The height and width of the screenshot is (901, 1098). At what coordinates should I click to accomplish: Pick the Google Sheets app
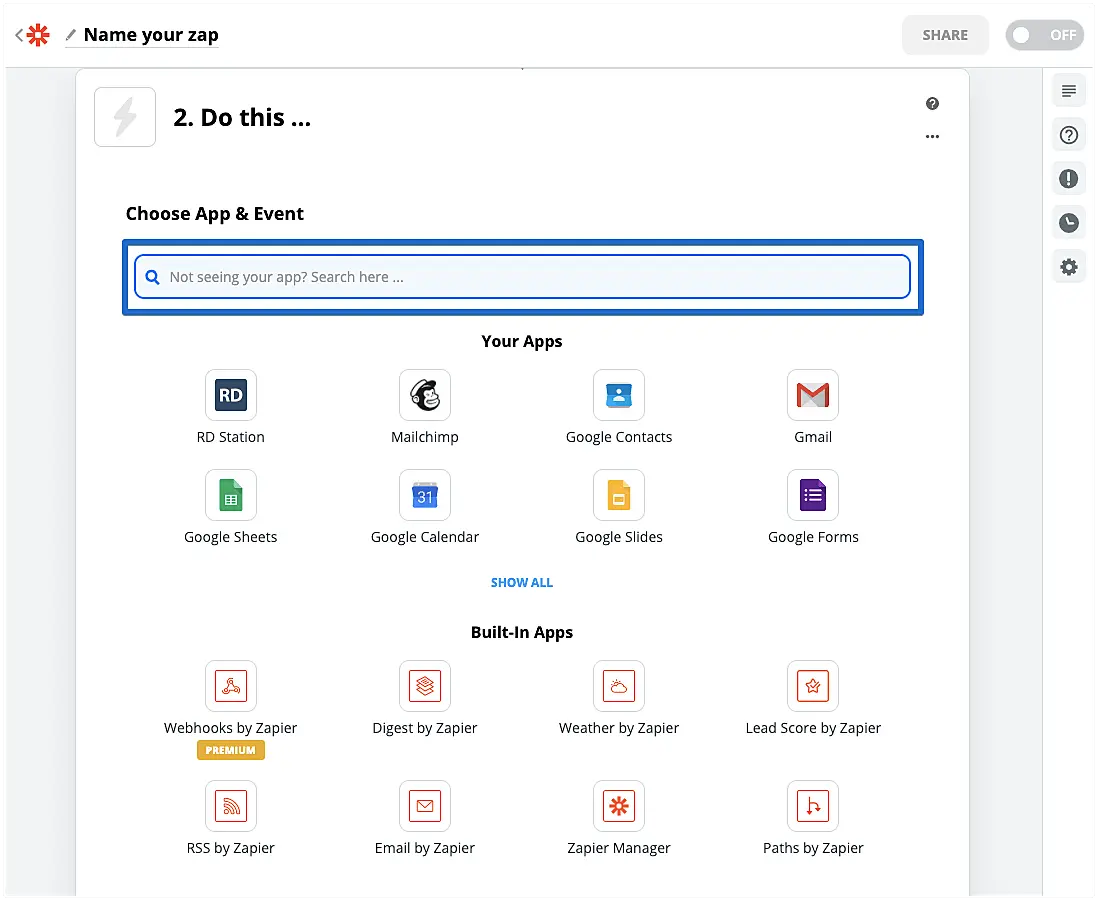(230, 495)
